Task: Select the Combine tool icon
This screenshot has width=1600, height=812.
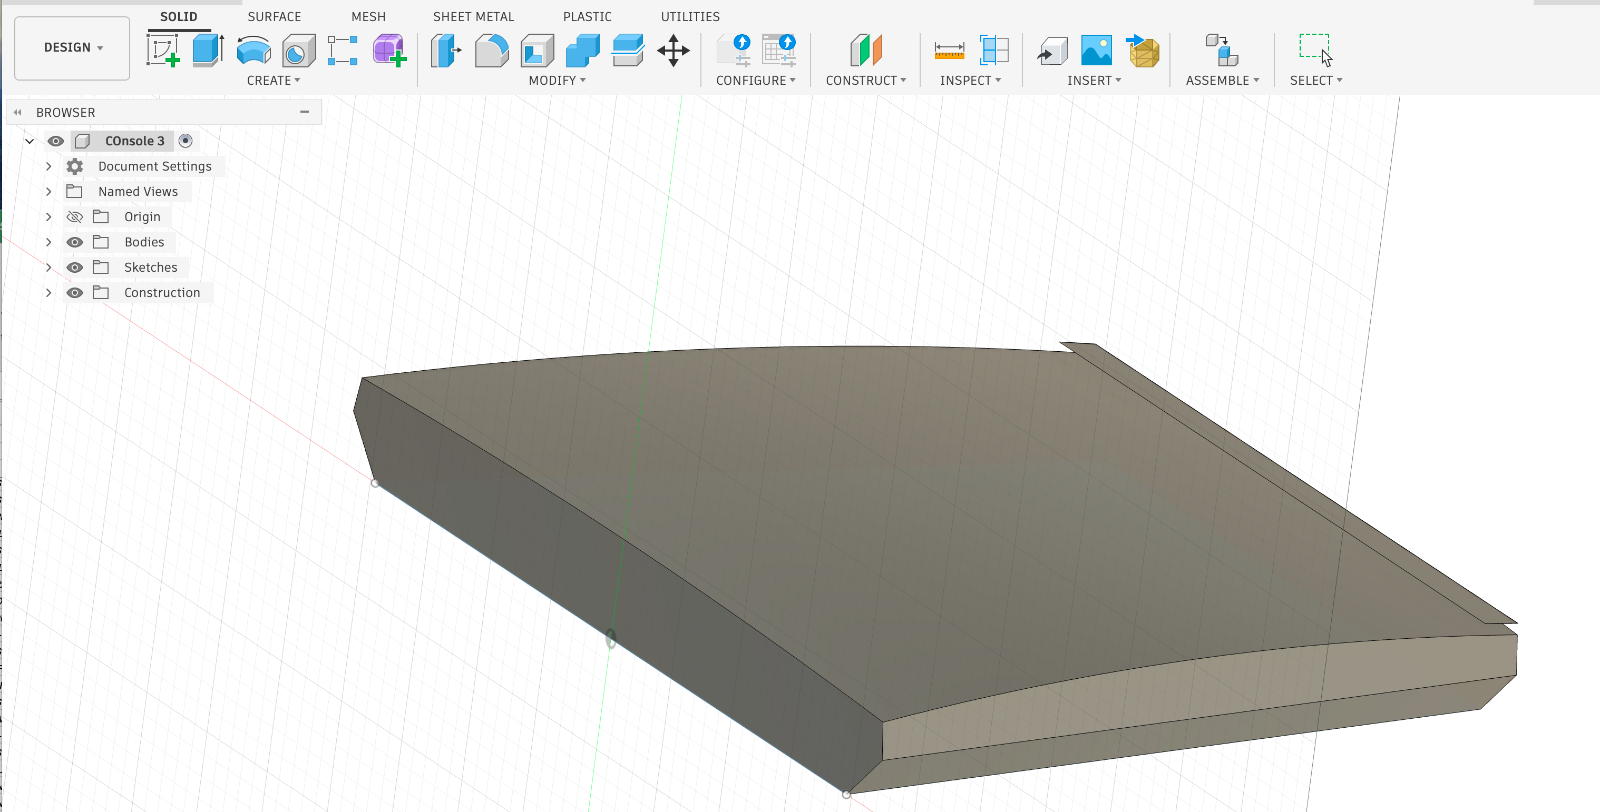Action: tap(582, 49)
